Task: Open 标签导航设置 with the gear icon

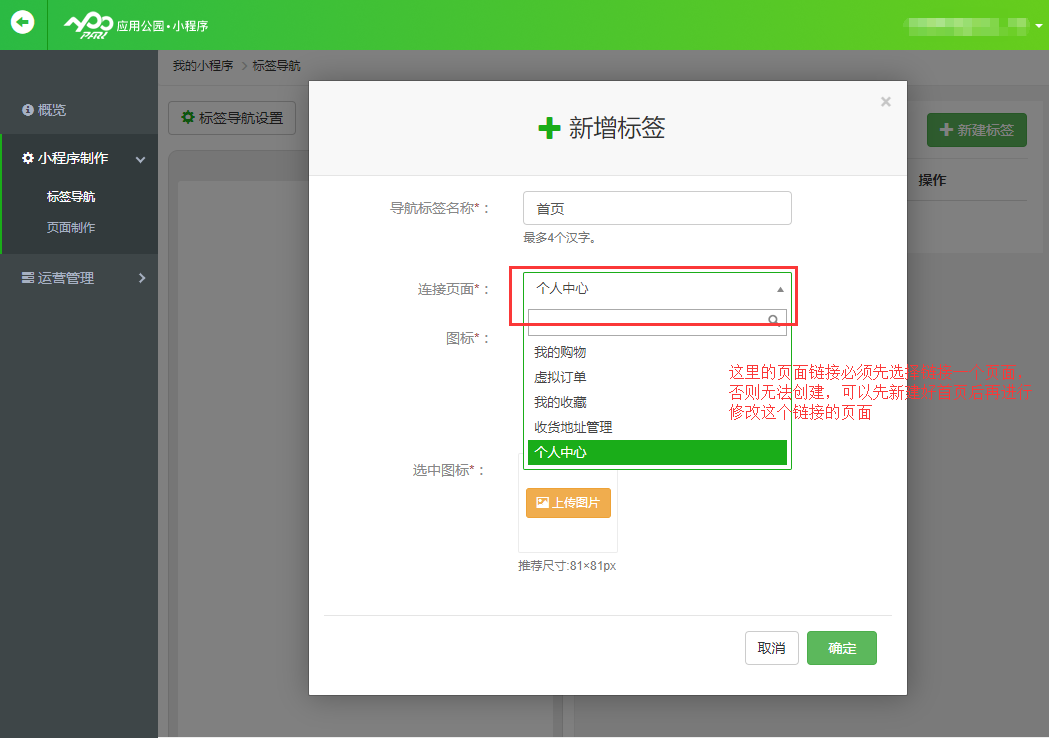Action: (232, 118)
